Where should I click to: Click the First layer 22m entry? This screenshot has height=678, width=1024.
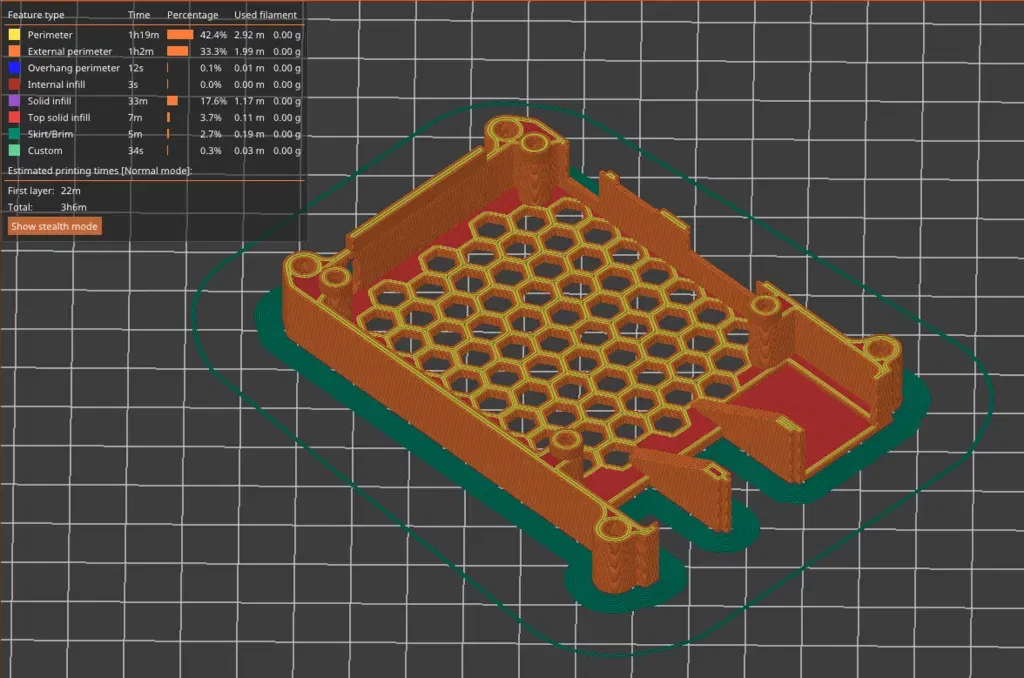pos(44,191)
